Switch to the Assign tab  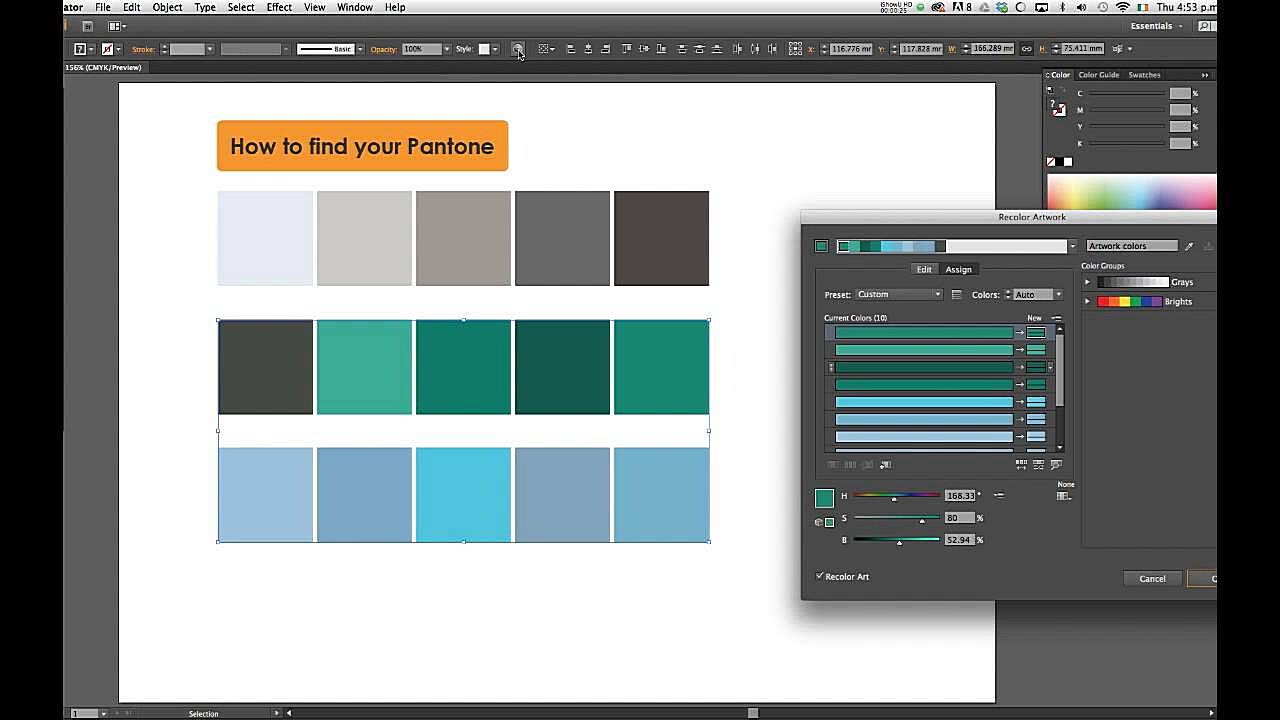[958, 269]
